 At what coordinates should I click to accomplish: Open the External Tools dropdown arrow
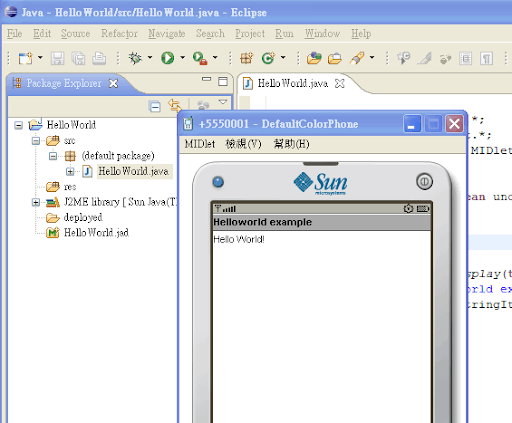pos(215,57)
